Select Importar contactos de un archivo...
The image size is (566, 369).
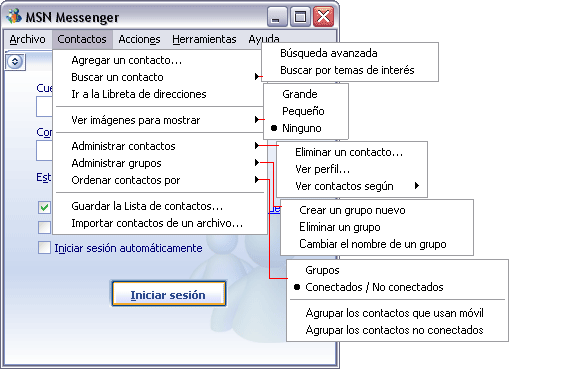coord(160,223)
